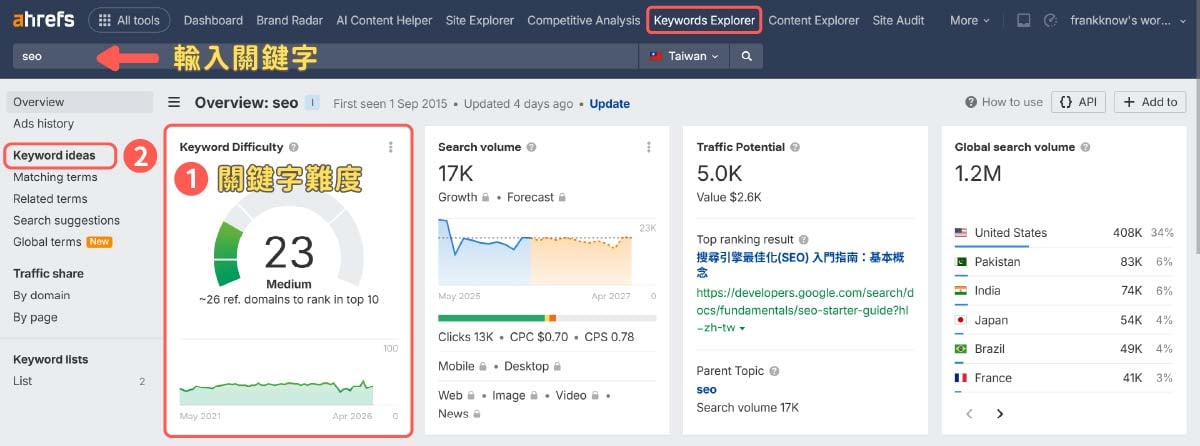Open Dashboard in top navigation

click(x=213, y=20)
